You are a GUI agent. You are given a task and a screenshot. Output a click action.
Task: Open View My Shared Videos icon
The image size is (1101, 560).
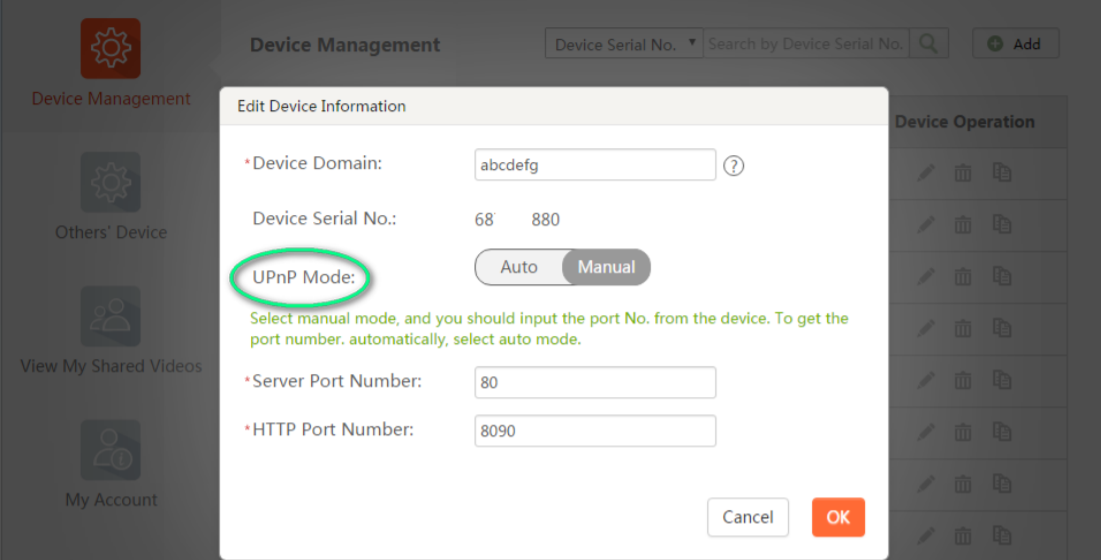click(x=110, y=316)
